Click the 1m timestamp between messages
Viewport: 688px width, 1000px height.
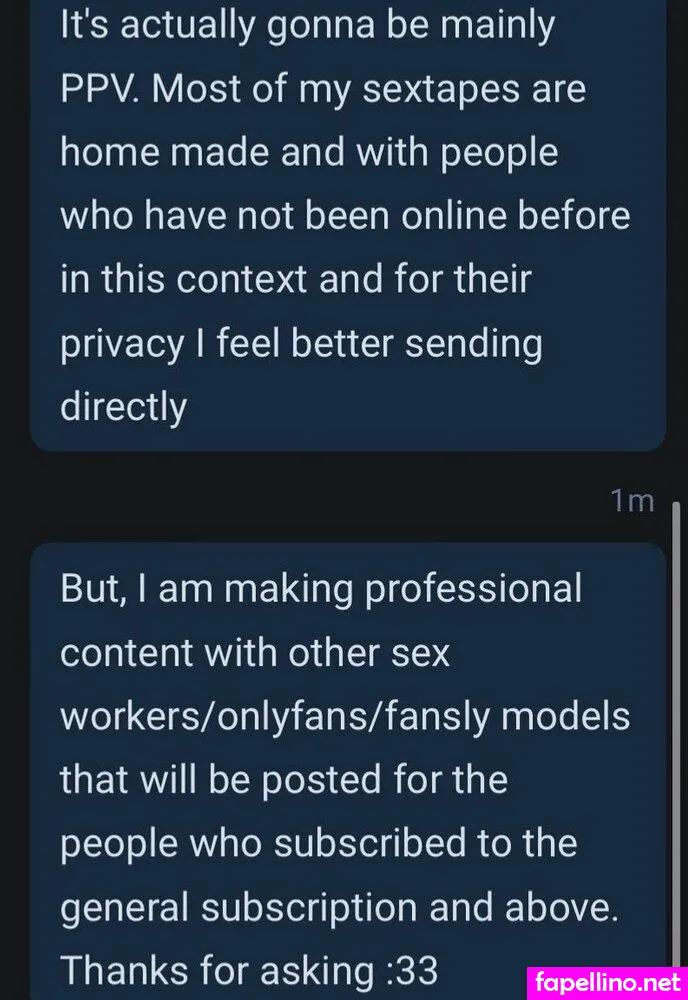(632, 500)
